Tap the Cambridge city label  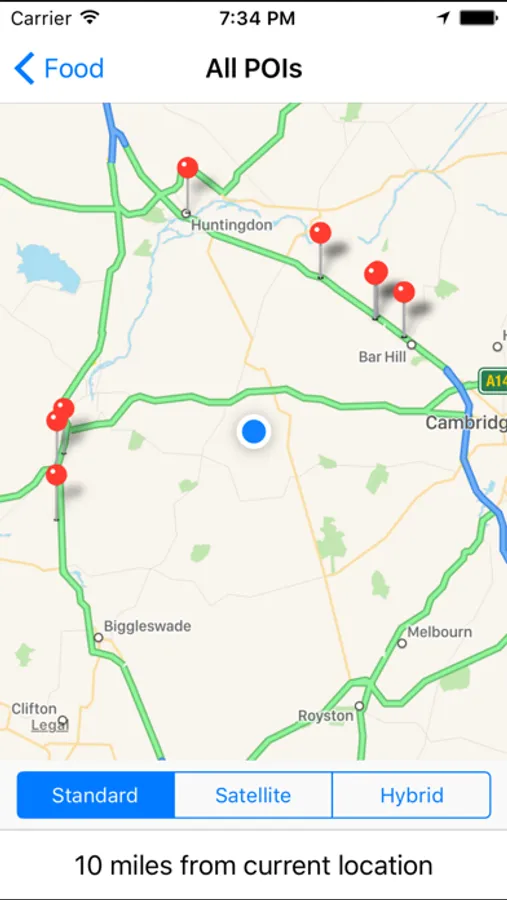tap(466, 423)
